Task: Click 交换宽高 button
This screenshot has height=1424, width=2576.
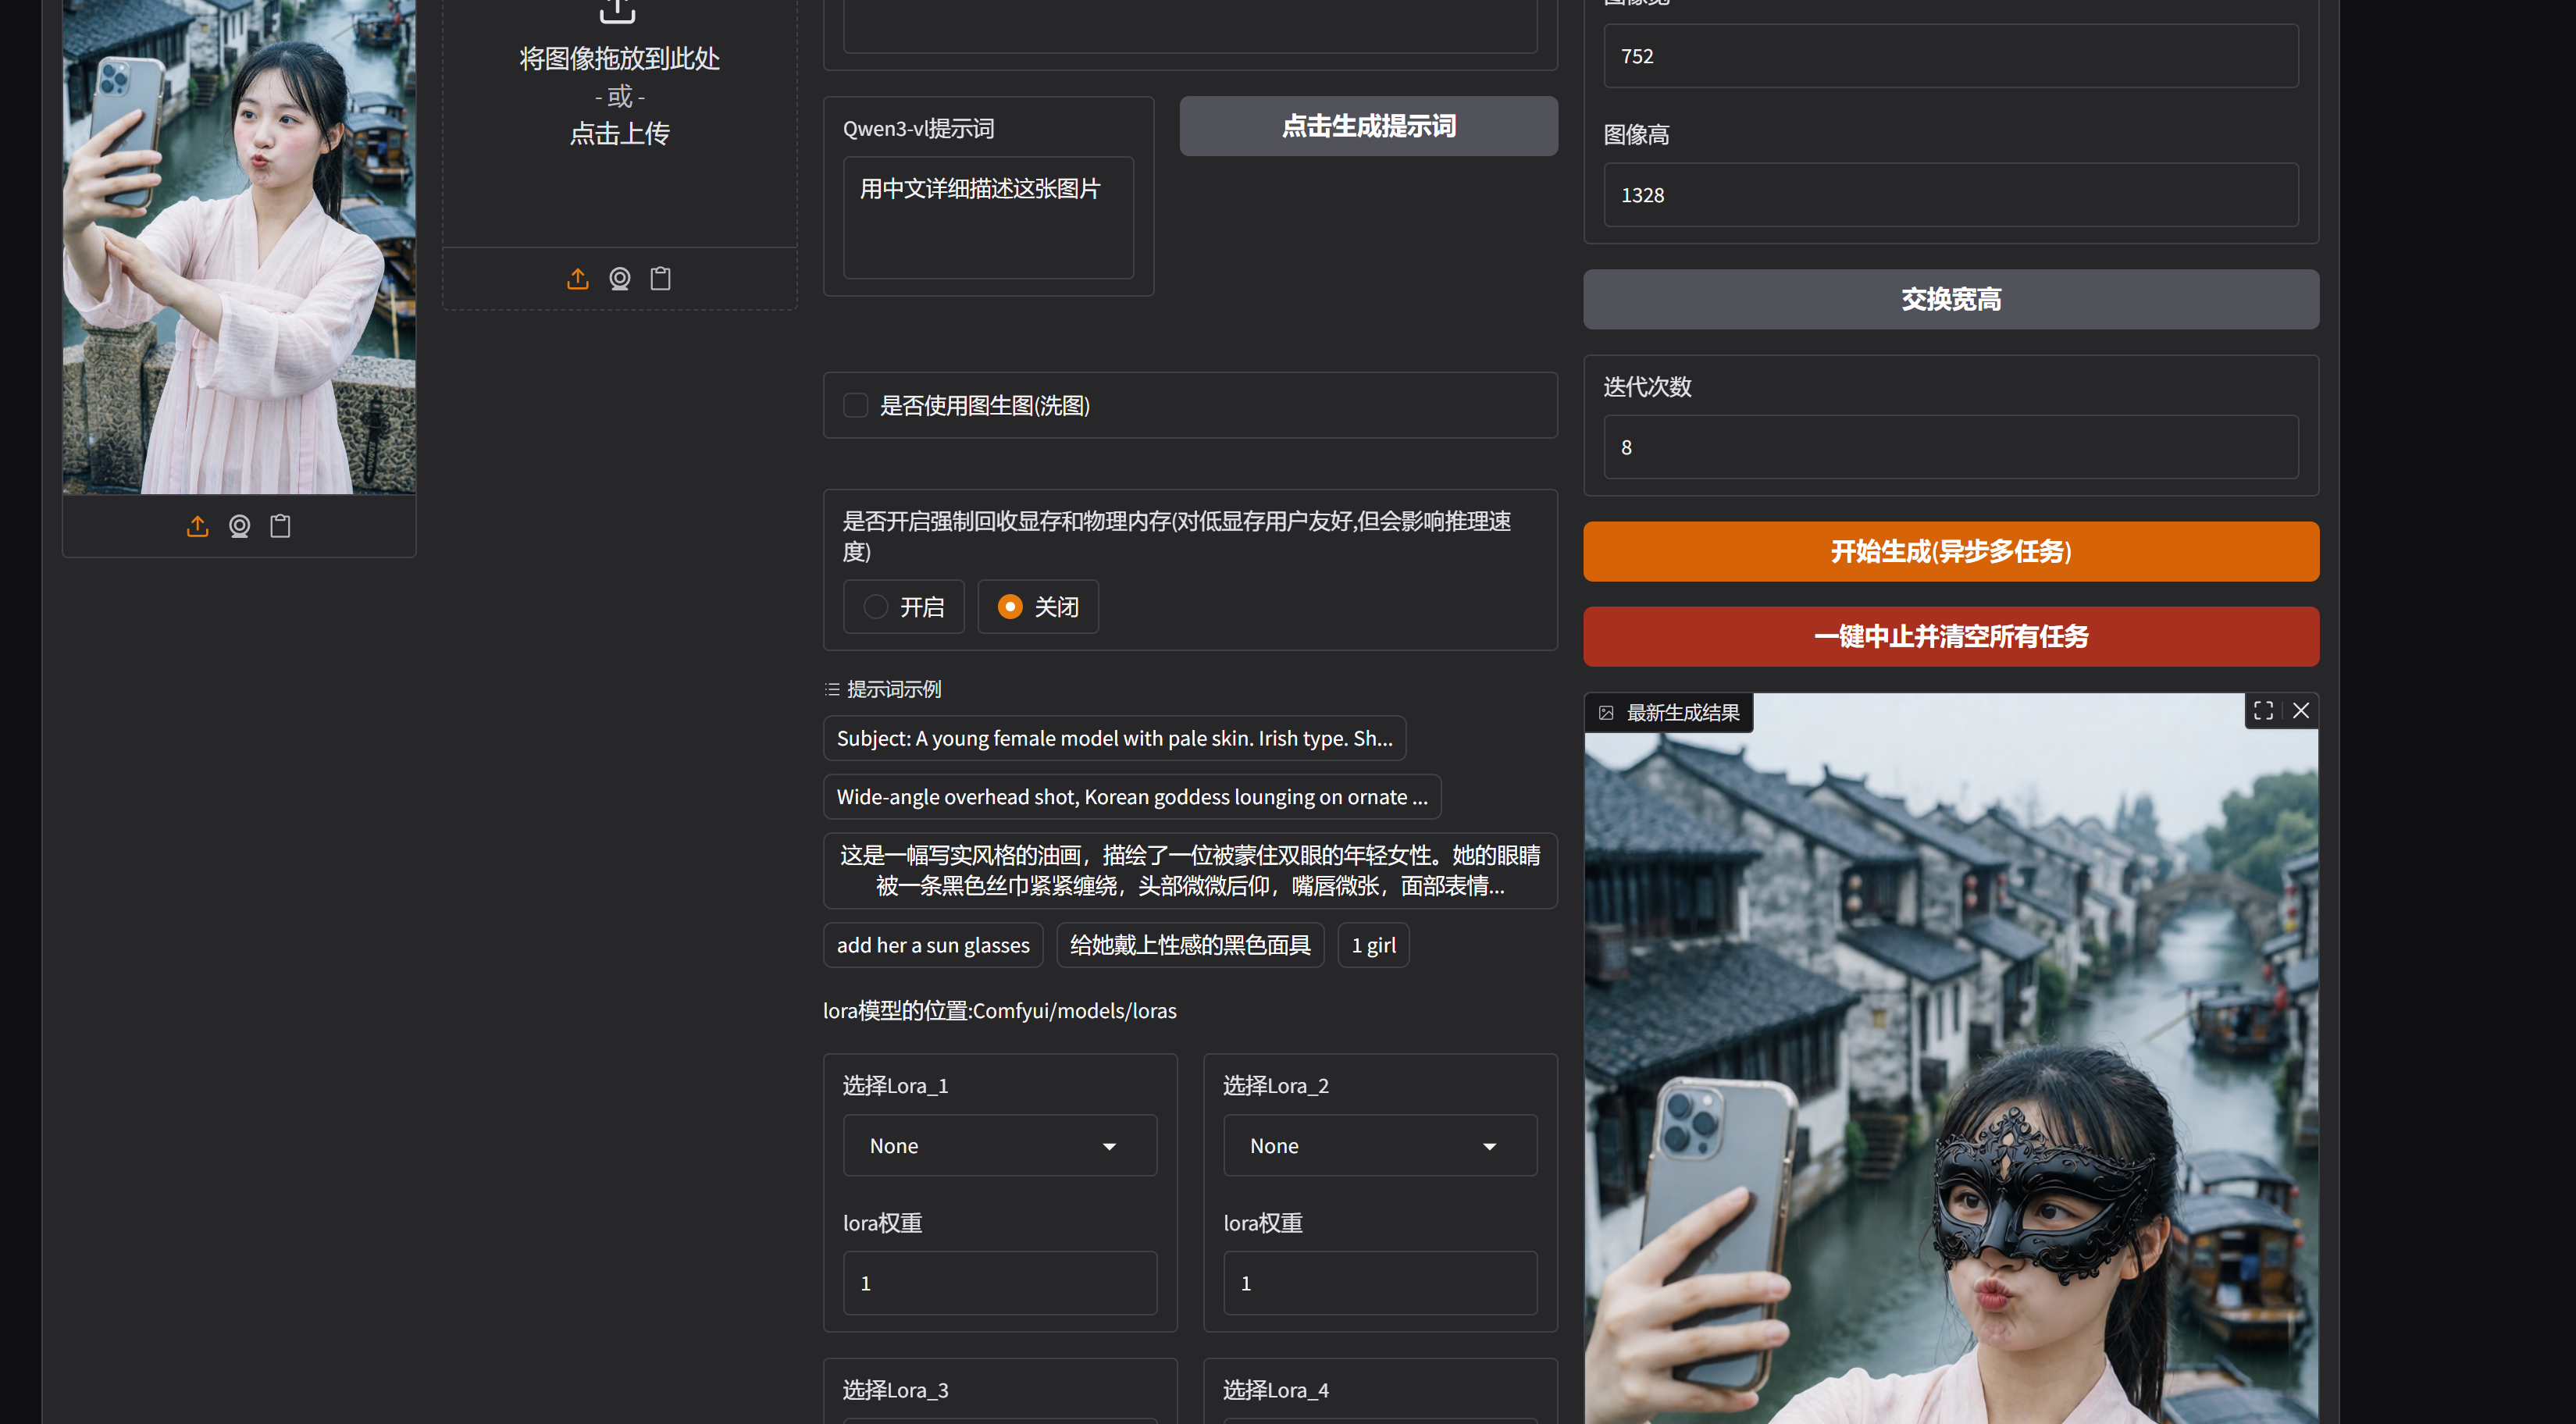Action: click(x=1951, y=299)
